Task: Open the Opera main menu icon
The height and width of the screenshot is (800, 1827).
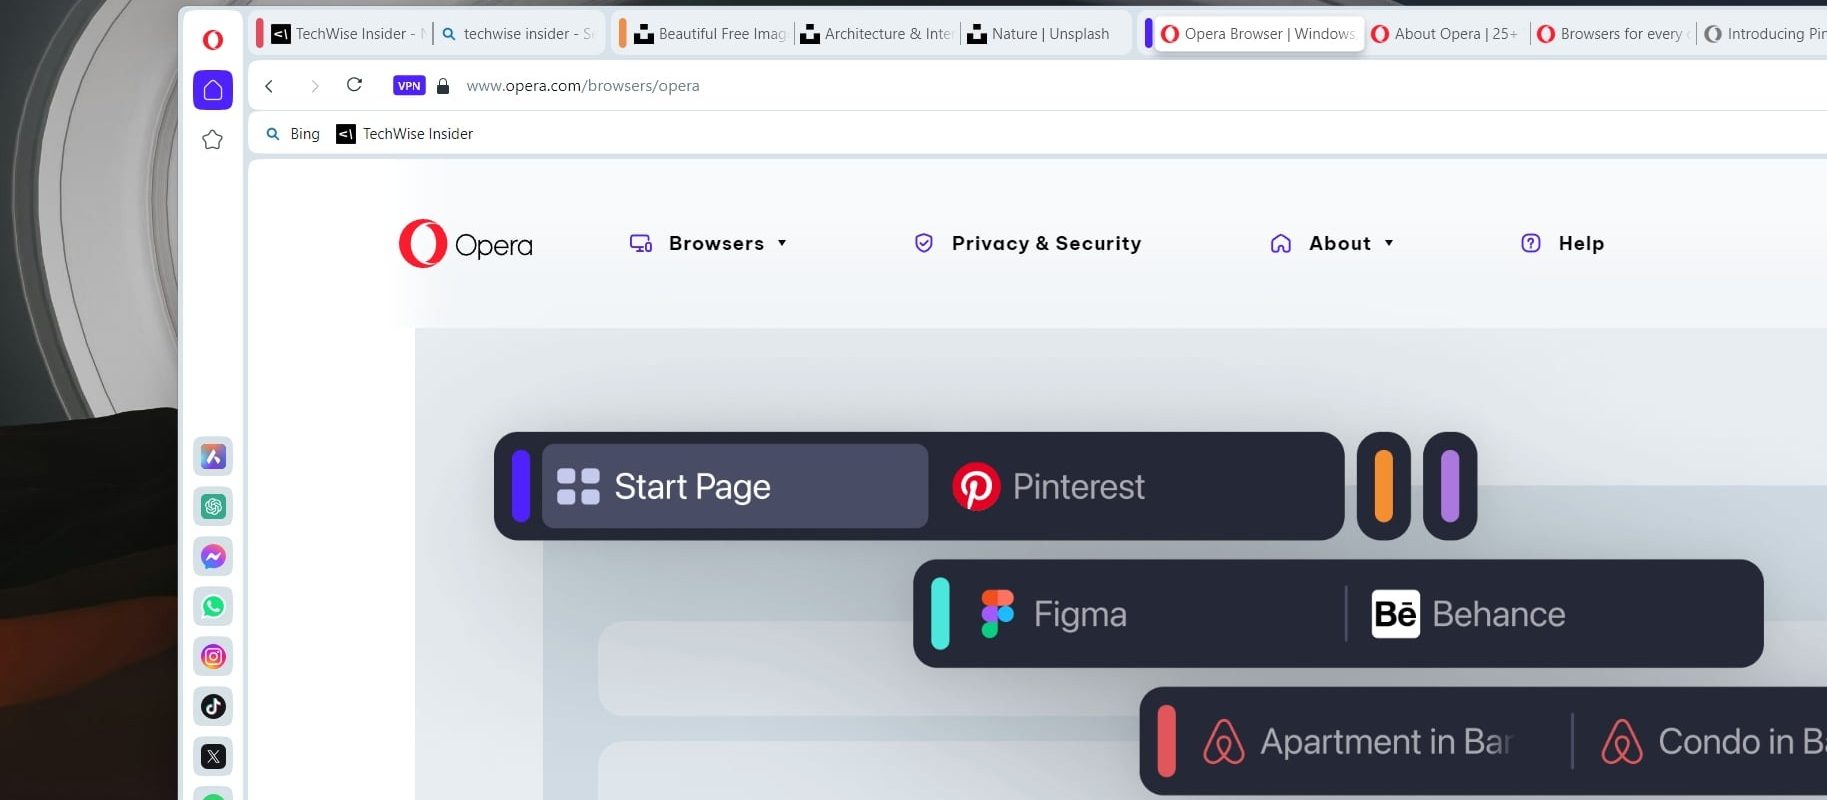Action: coord(212,40)
